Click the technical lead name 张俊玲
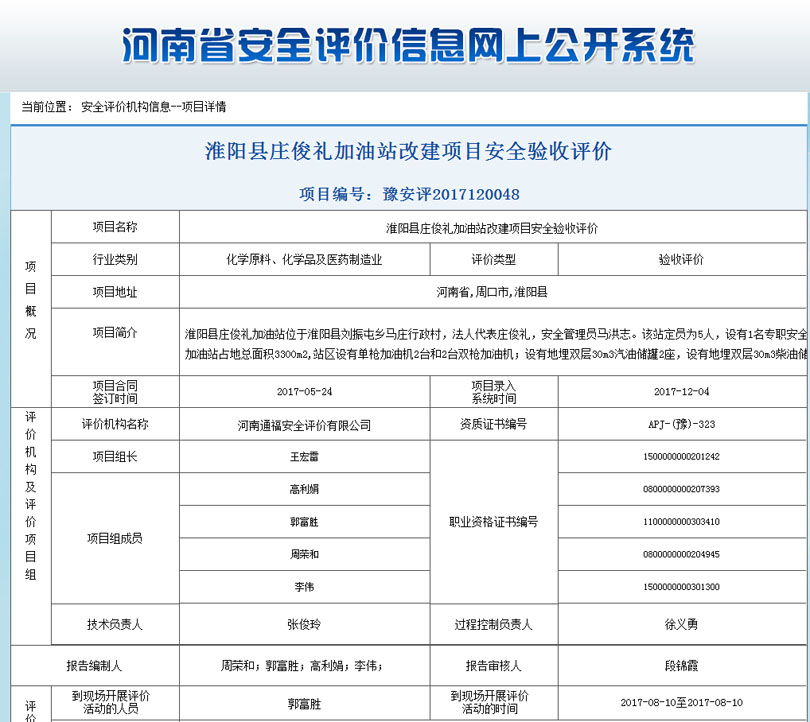The height and width of the screenshot is (722, 810). pyautogui.click(x=304, y=625)
